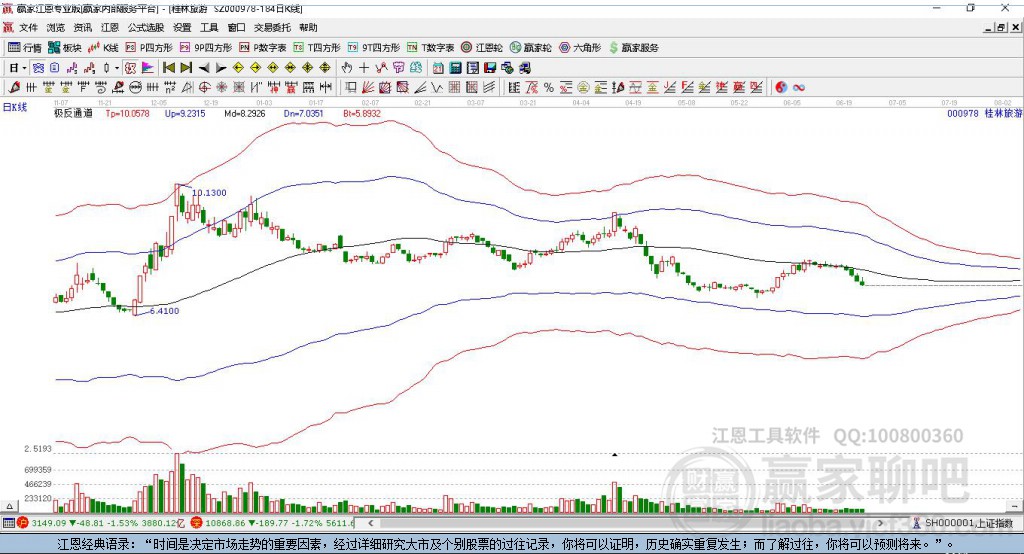Open the 工具 menu
Image resolution: width=1024 pixels, height=554 pixels.
tap(209, 27)
